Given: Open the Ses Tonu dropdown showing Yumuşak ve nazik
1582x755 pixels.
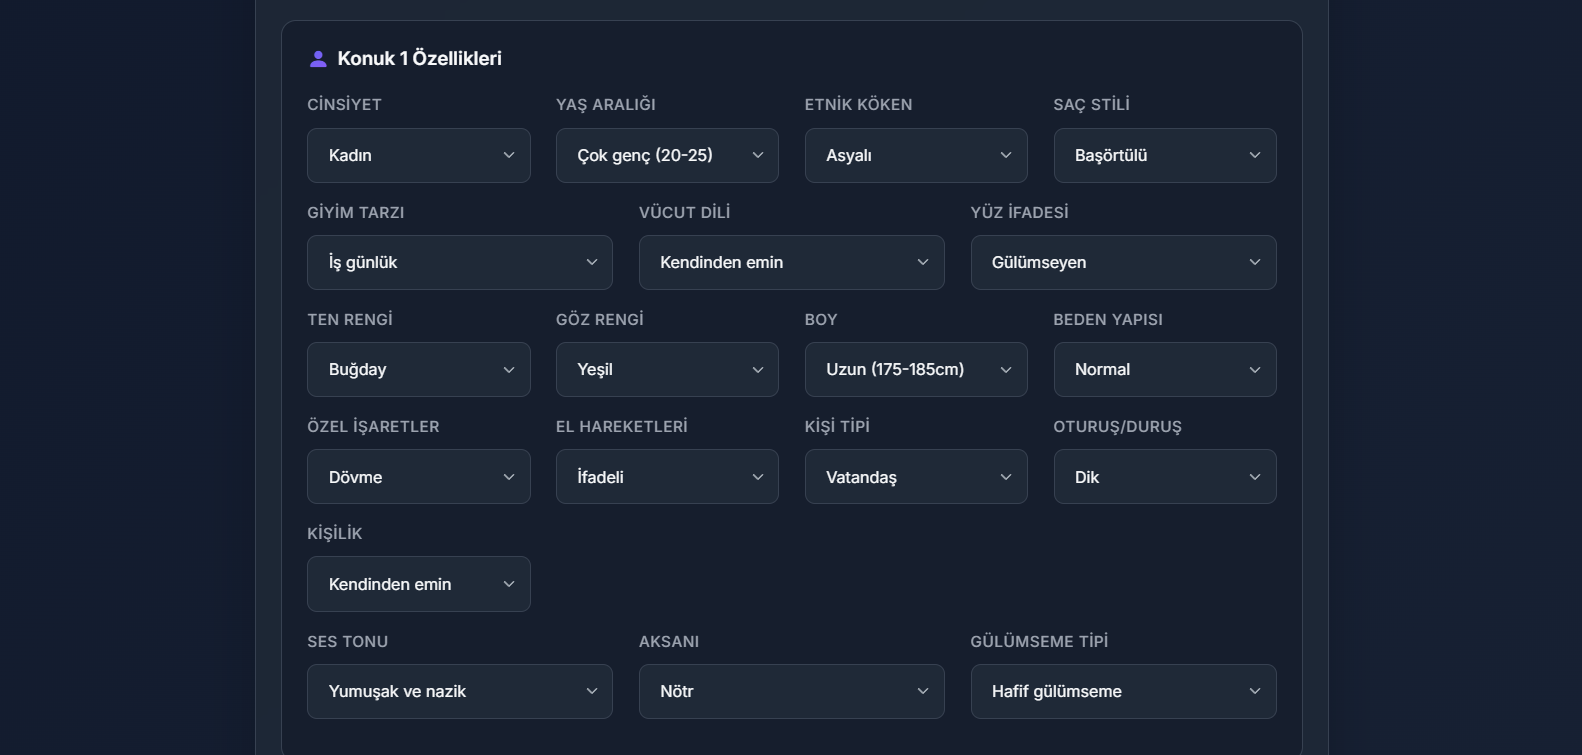Looking at the screenshot, I should [460, 691].
